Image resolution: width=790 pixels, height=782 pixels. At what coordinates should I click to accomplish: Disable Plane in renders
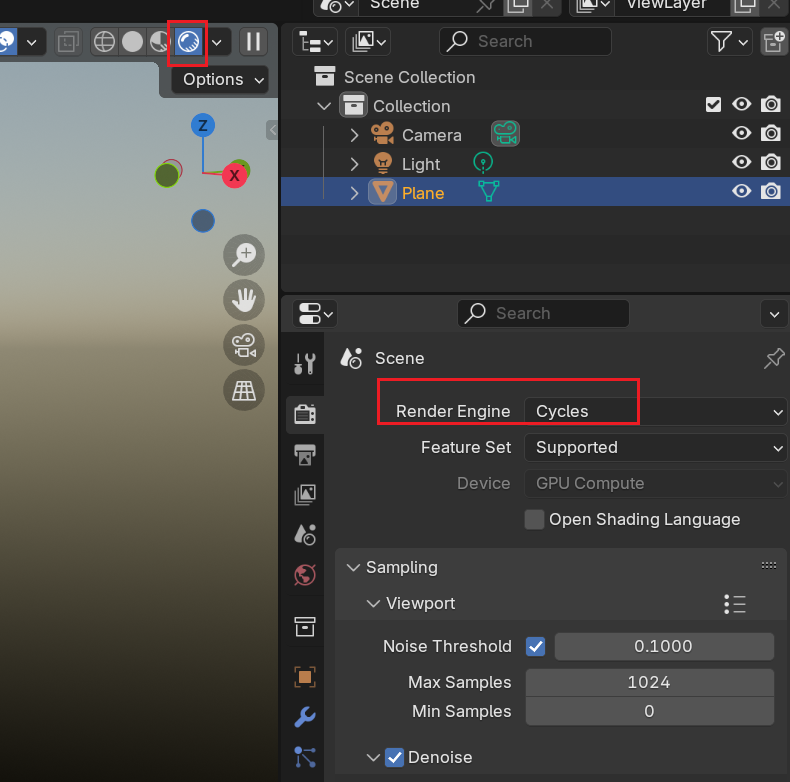point(771,191)
